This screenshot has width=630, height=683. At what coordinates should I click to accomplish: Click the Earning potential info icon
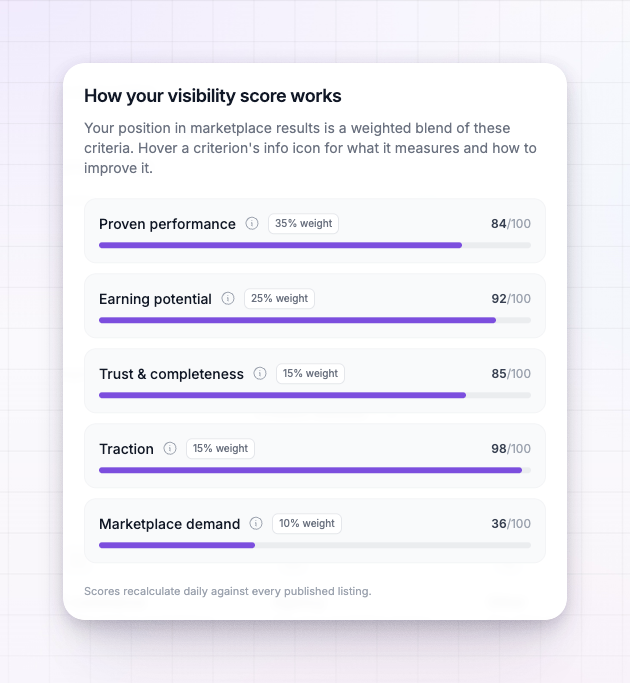228,298
